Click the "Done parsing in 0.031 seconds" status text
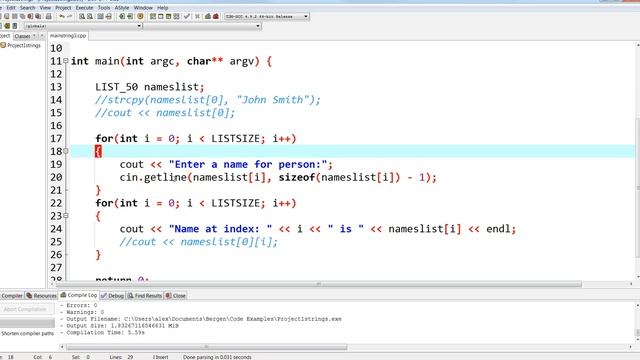Viewport: 640px width, 360px height. (x=217, y=357)
